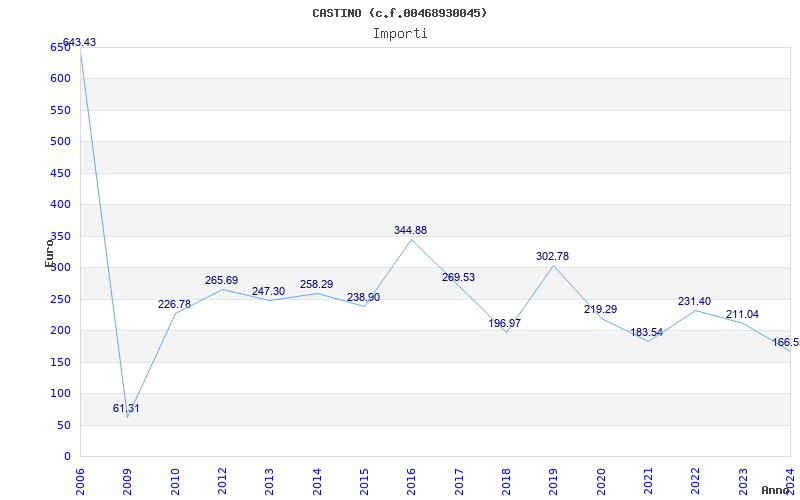
Task: Click the 196.97 data label for 2018
Action: point(505,323)
